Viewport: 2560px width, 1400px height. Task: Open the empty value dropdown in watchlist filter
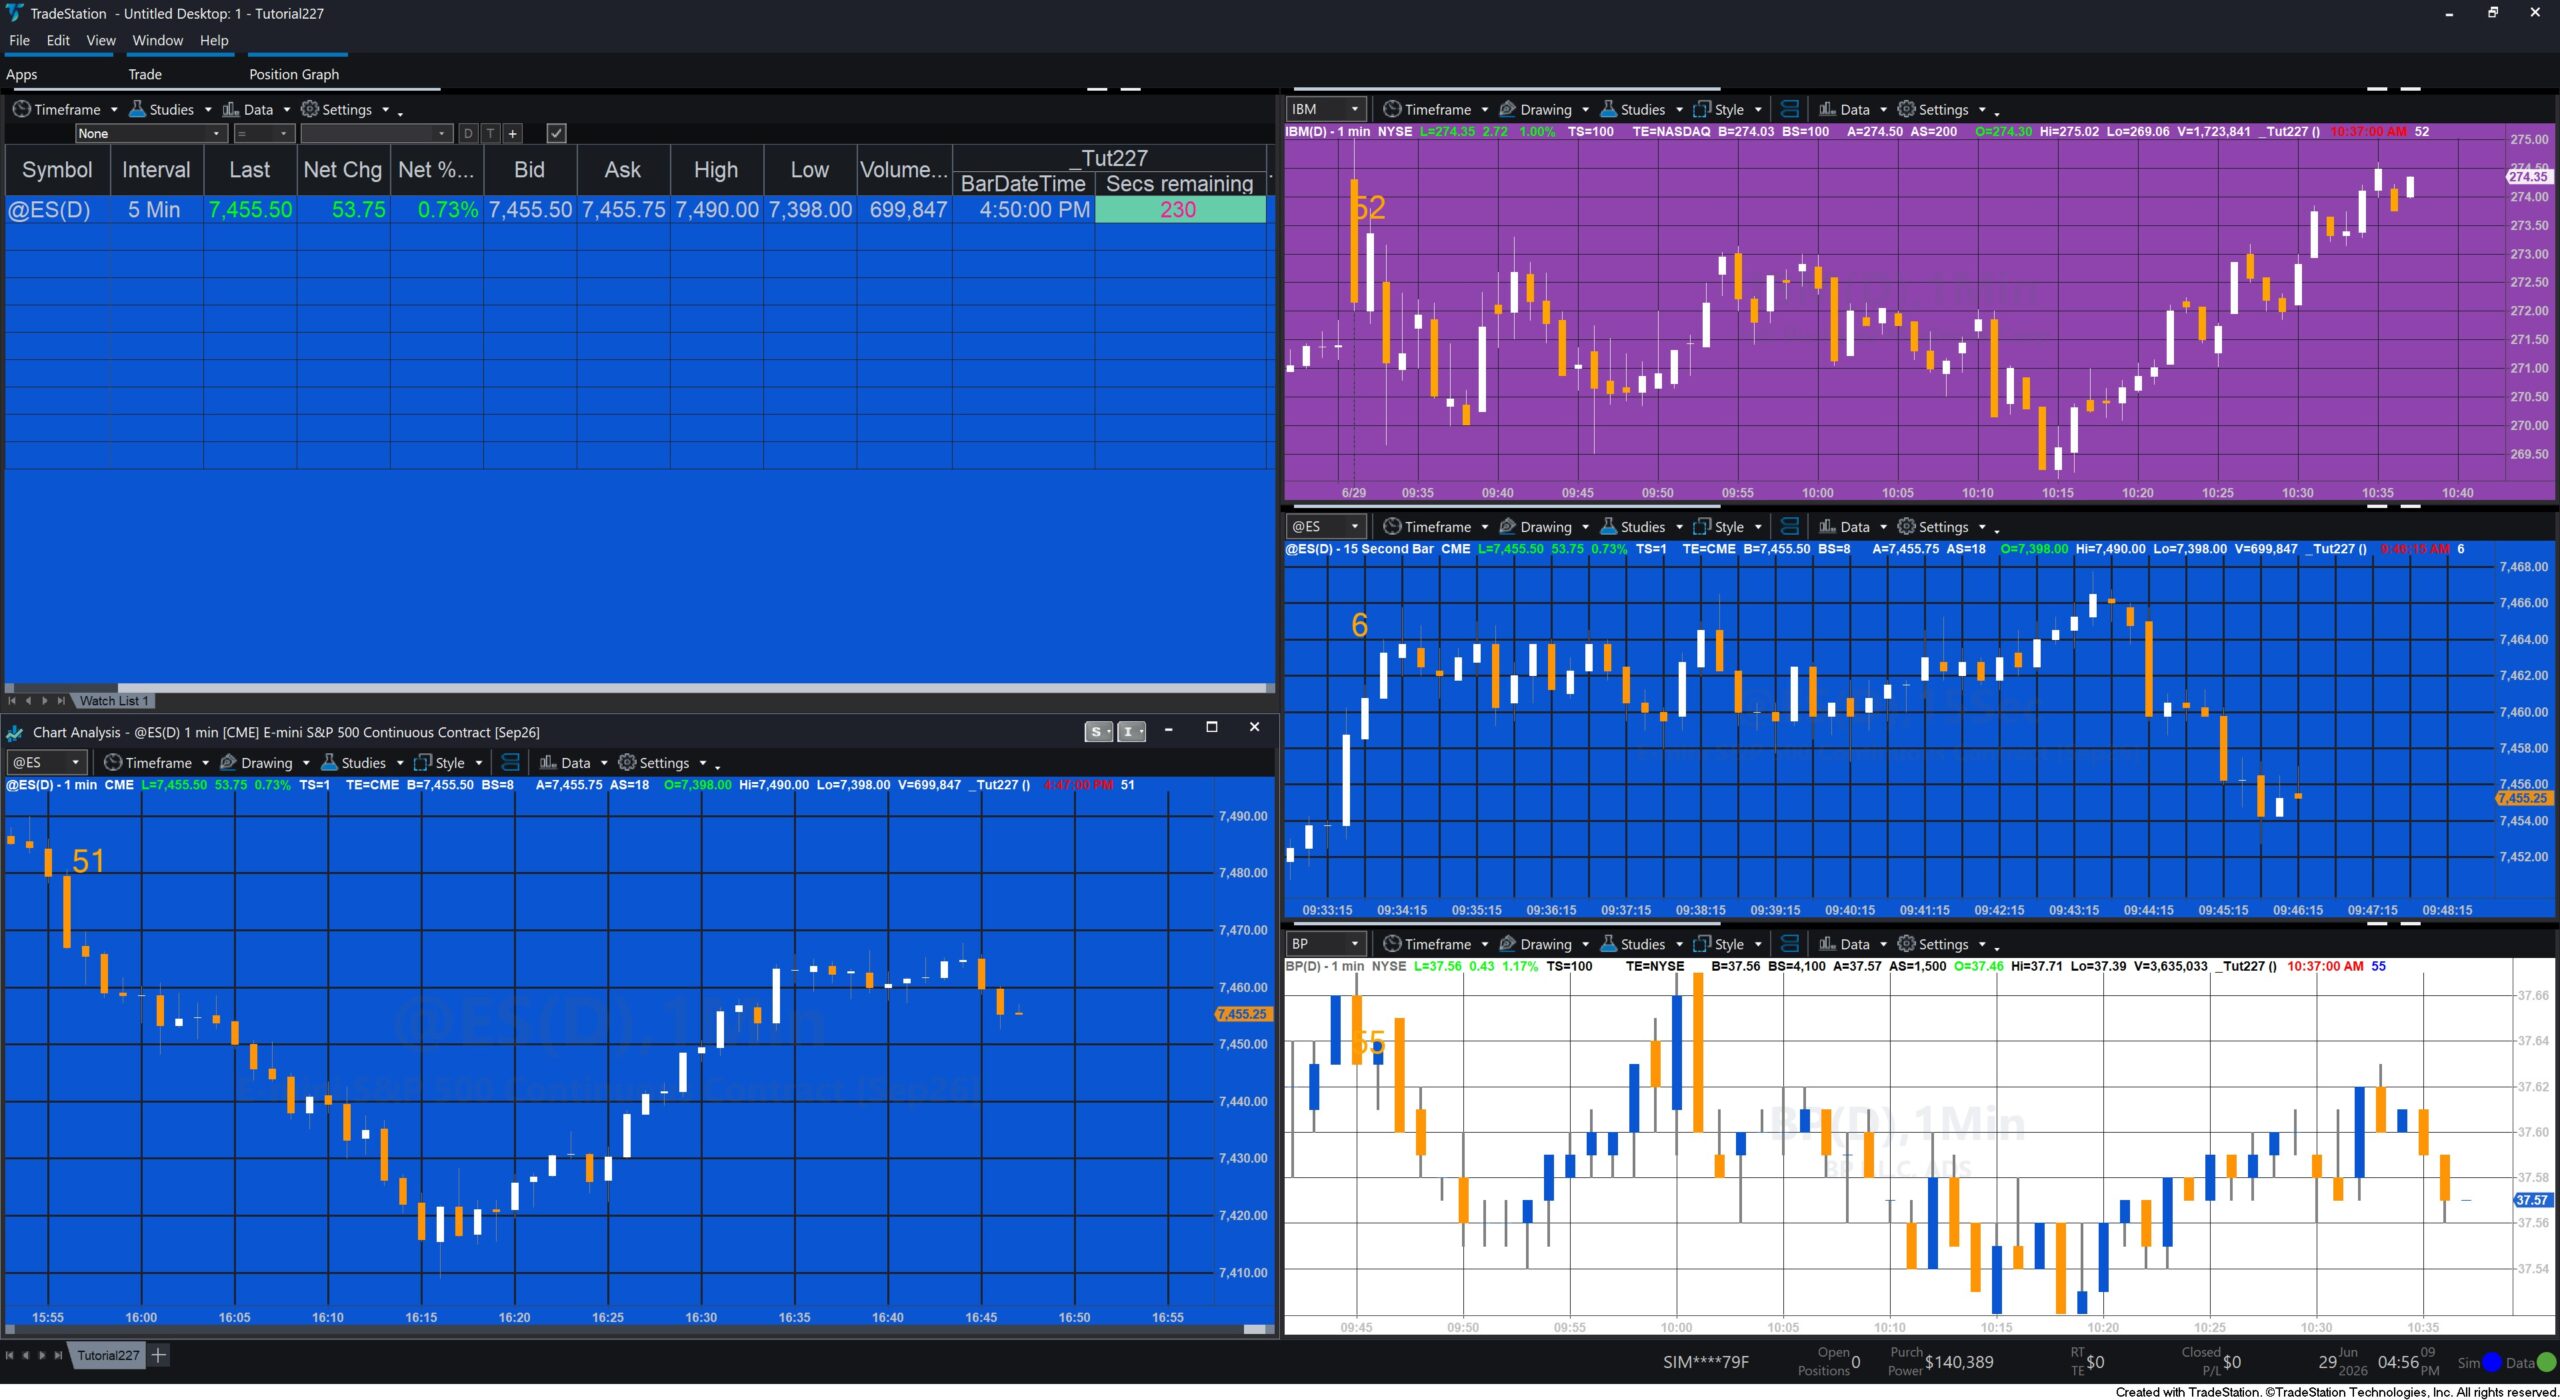[x=376, y=133]
